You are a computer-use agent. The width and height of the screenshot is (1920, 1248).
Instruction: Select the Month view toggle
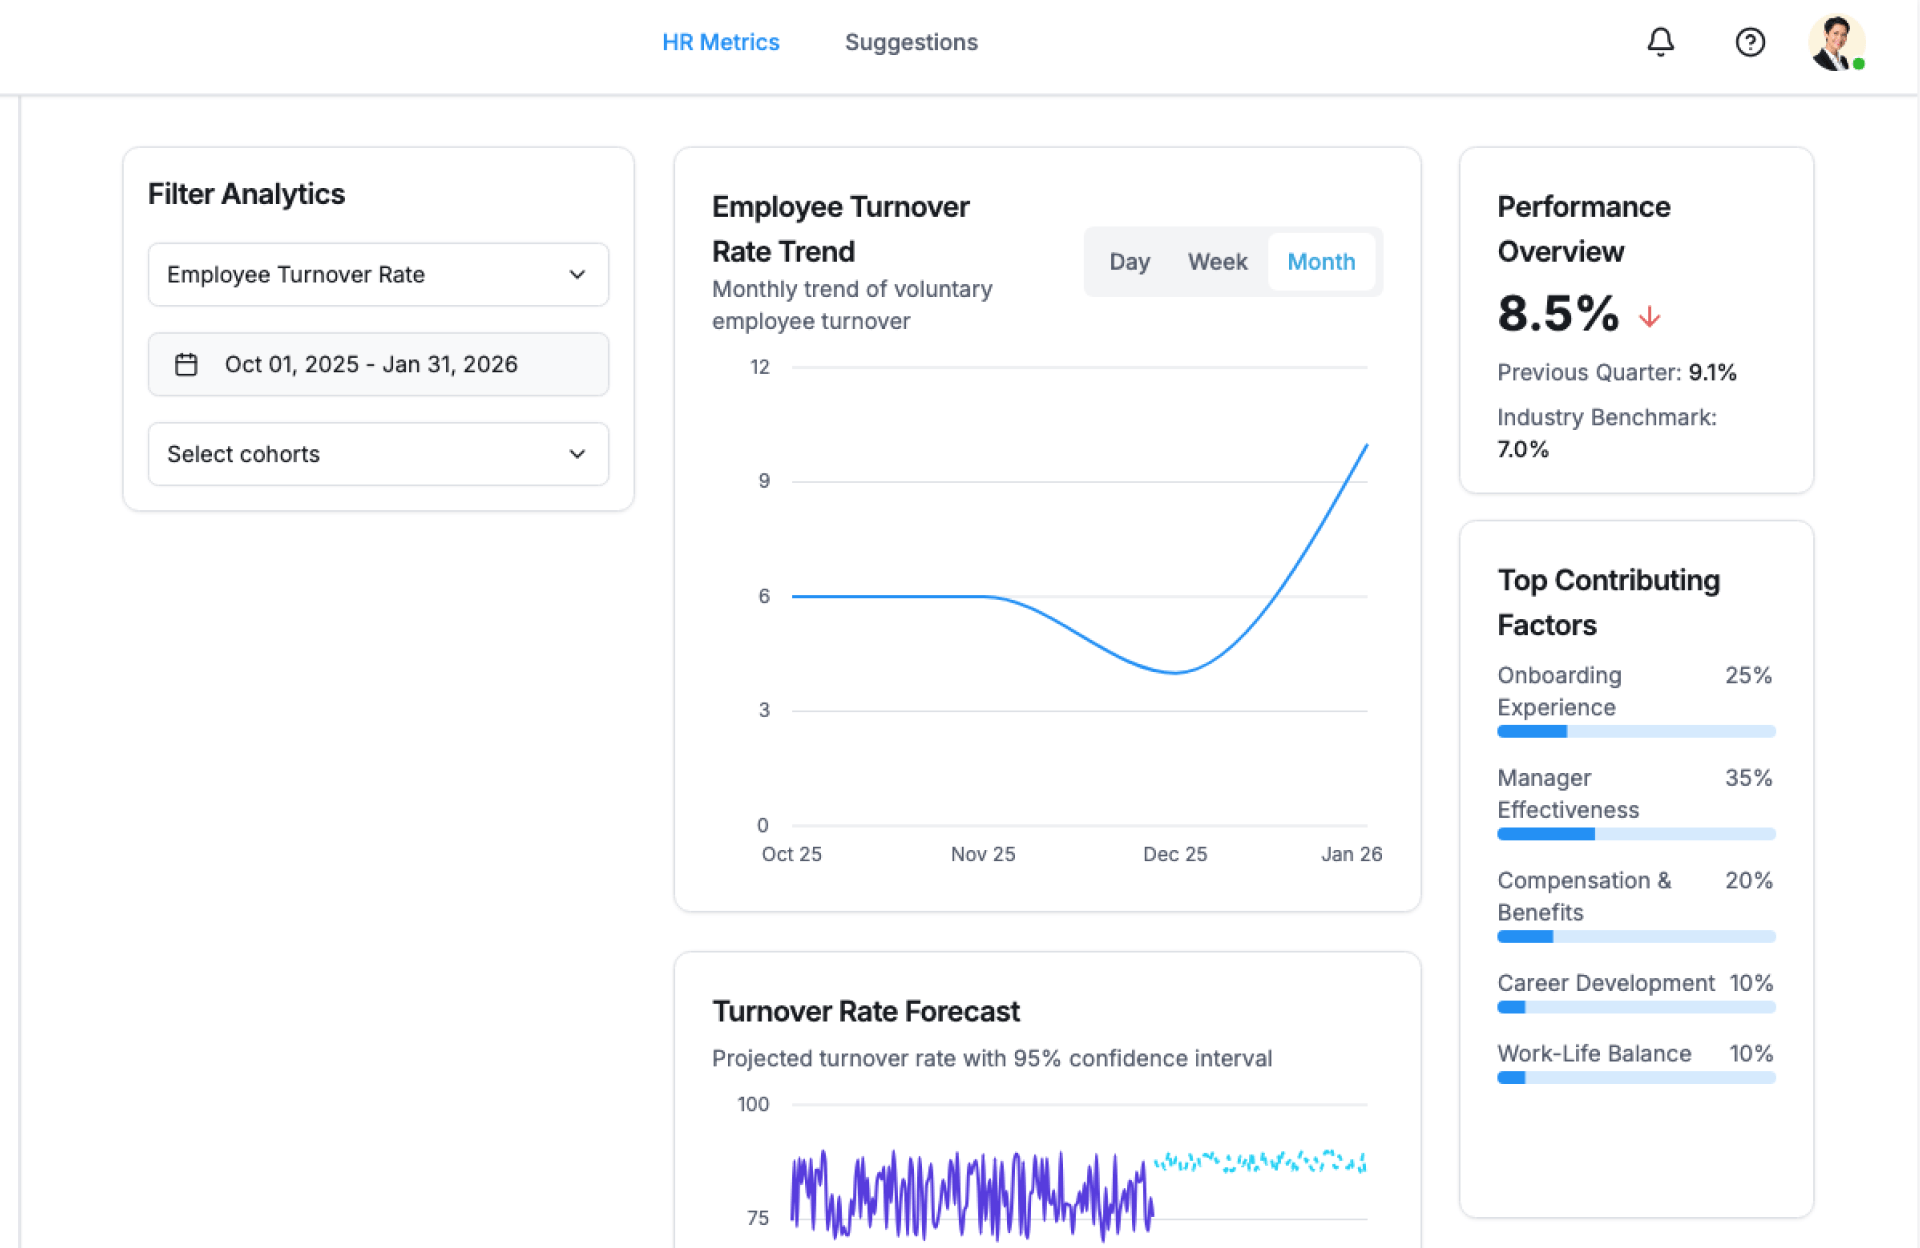(1320, 262)
